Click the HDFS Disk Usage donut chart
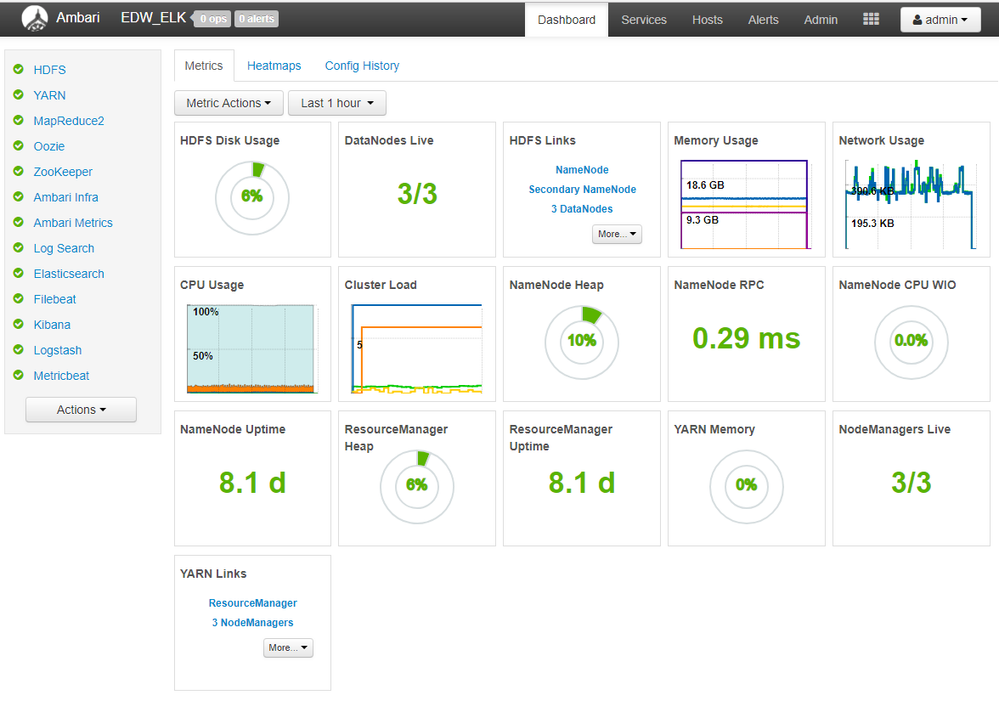This screenshot has width=999, height=702. coord(252,197)
